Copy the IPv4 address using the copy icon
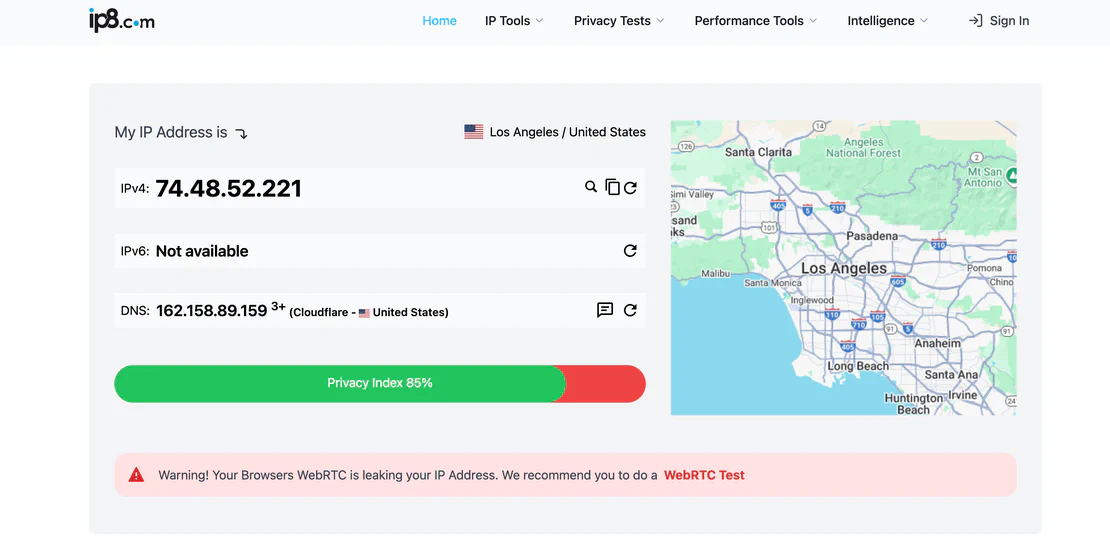This screenshot has width=1110, height=539. click(x=612, y=187)
